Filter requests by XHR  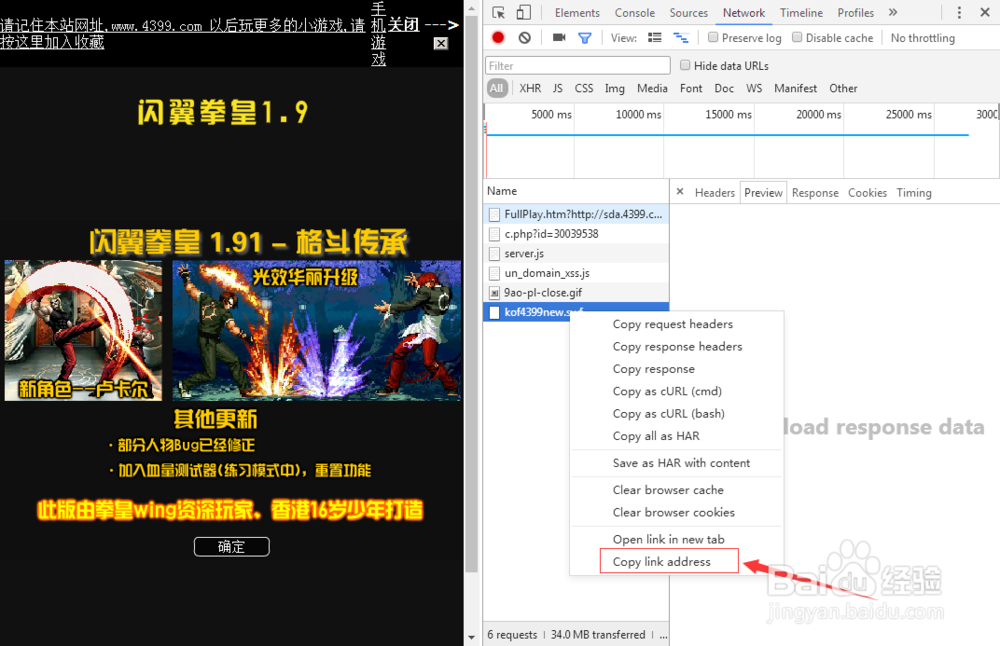click(x=530, y=88)
